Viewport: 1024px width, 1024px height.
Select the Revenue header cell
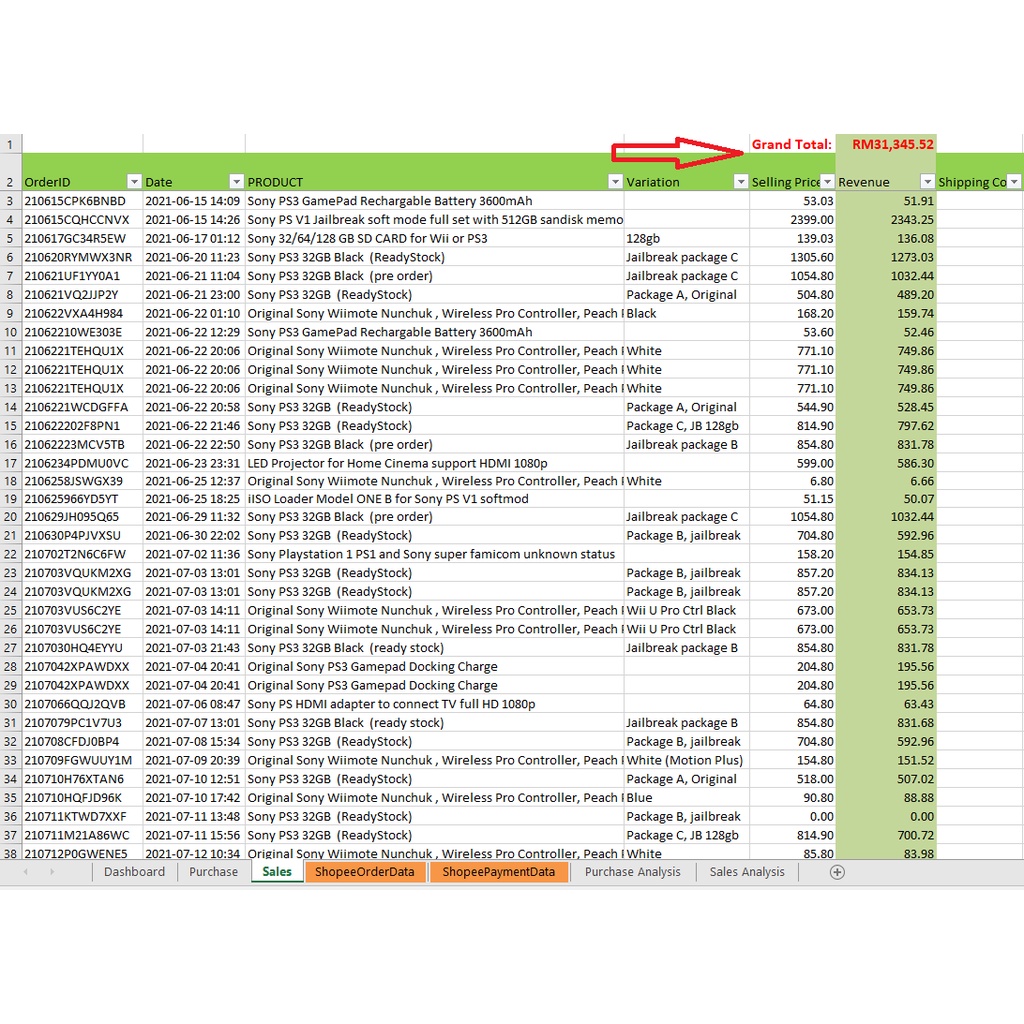click(x=886, y=173)
